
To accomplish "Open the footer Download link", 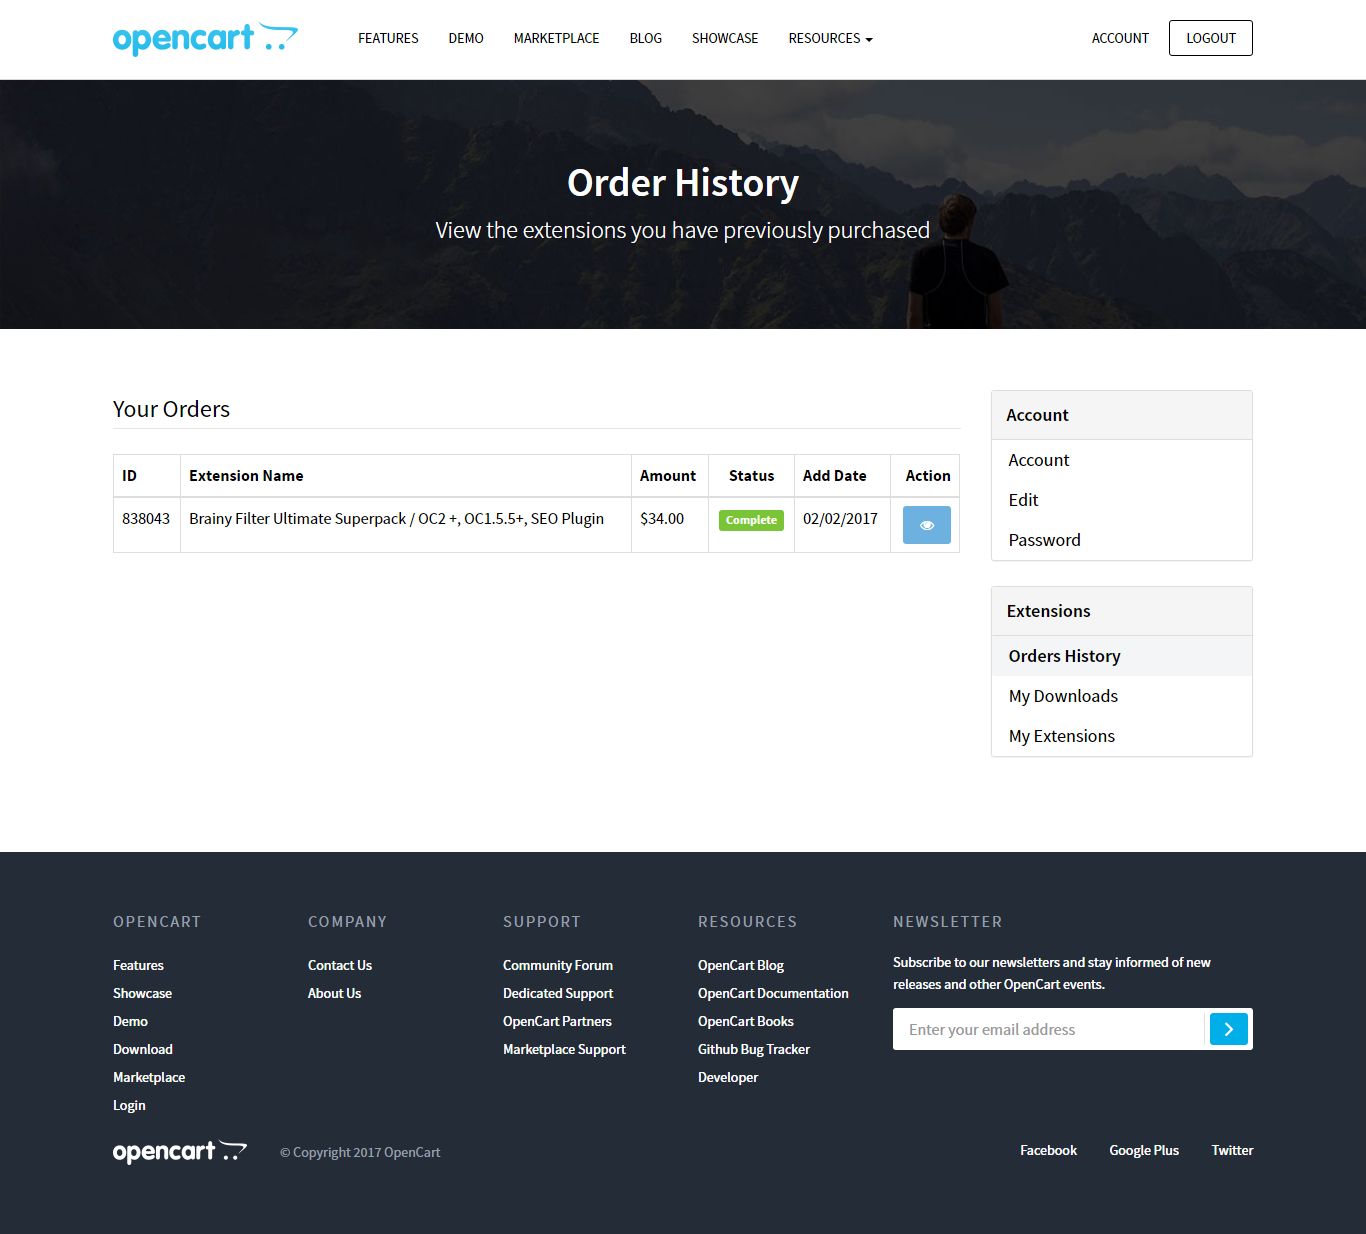I will [x=143, y=1049].
